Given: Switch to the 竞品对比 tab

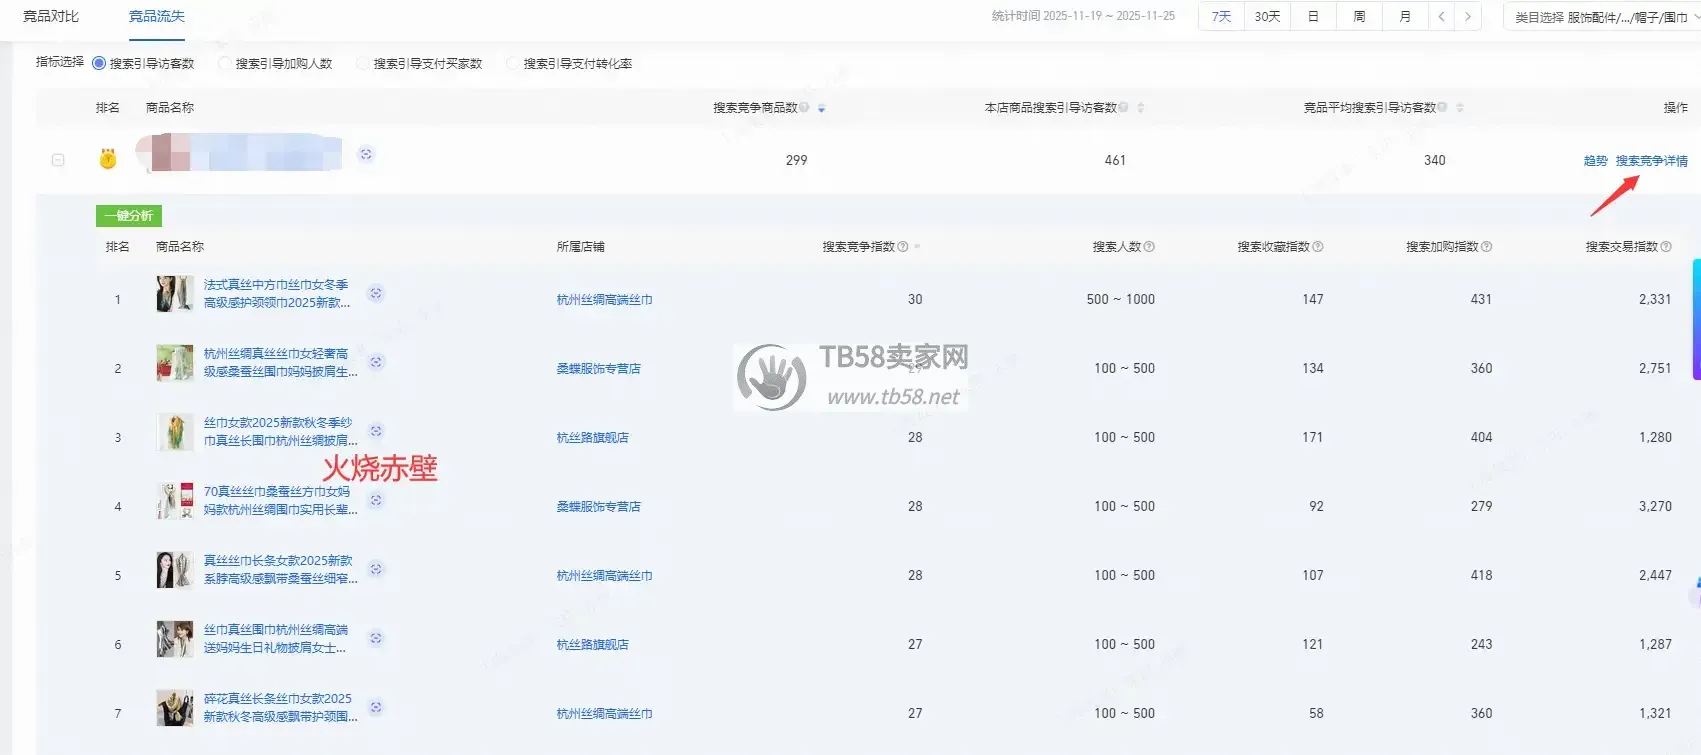Looking at the screenshot, I should pyautogui.click(x=51, y=16).
